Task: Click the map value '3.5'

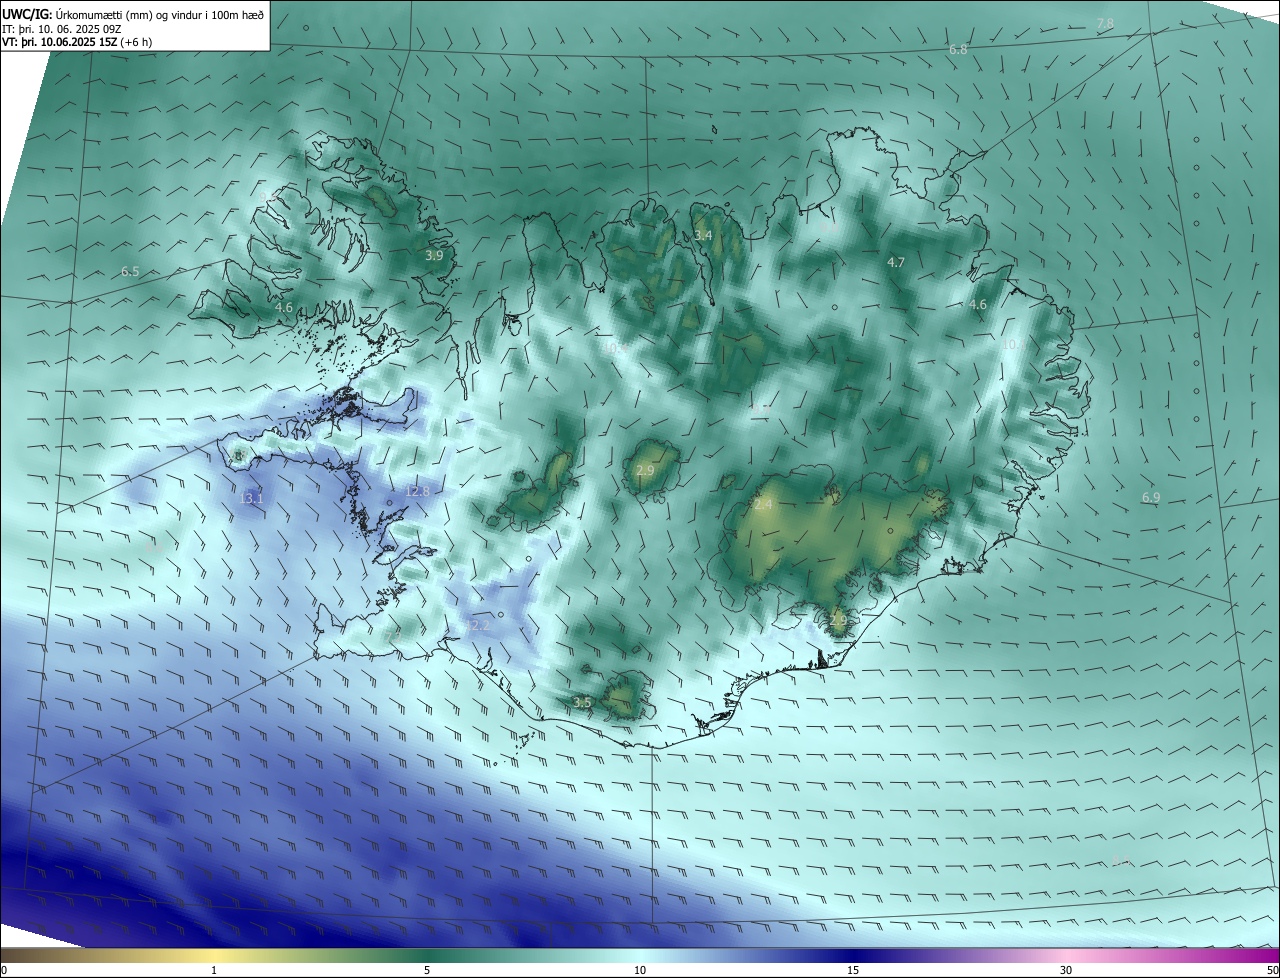Action: (x=582, y=702)
